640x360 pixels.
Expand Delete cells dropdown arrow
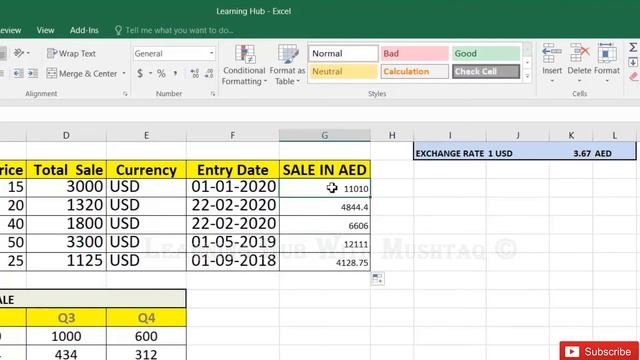[579, 81]
